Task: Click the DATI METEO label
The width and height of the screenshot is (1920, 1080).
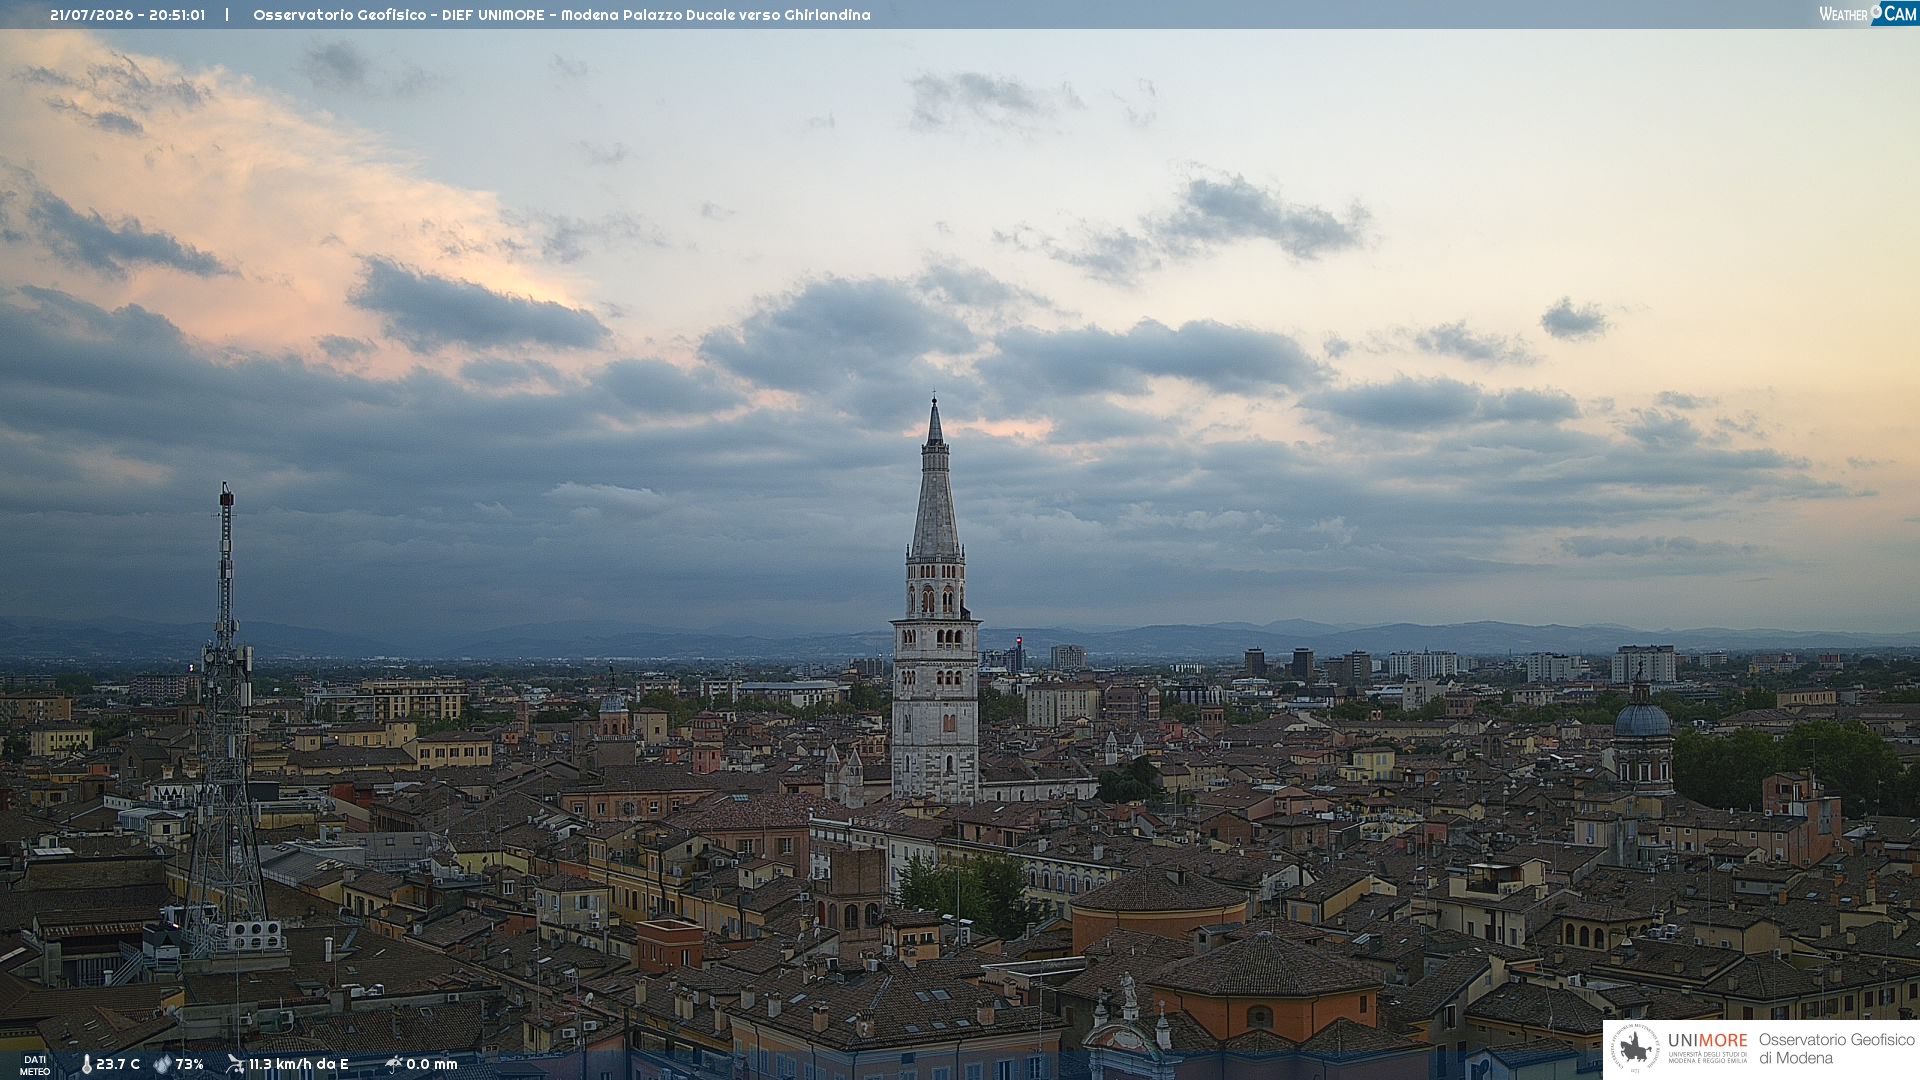Action: click(x=35, y=1065)
